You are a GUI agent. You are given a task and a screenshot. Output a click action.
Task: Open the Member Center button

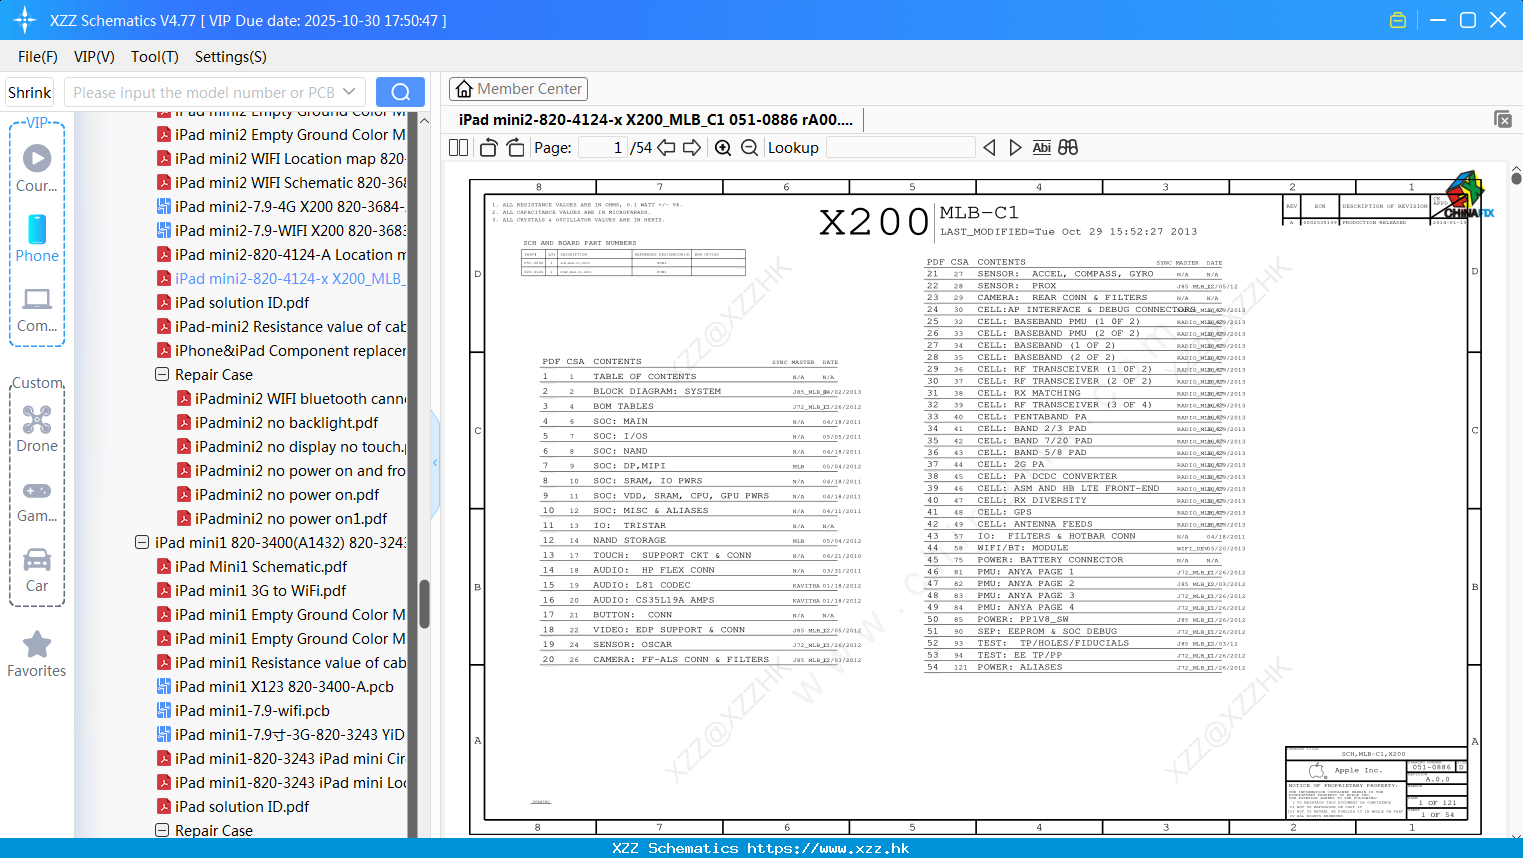click(x=518, y=89)
